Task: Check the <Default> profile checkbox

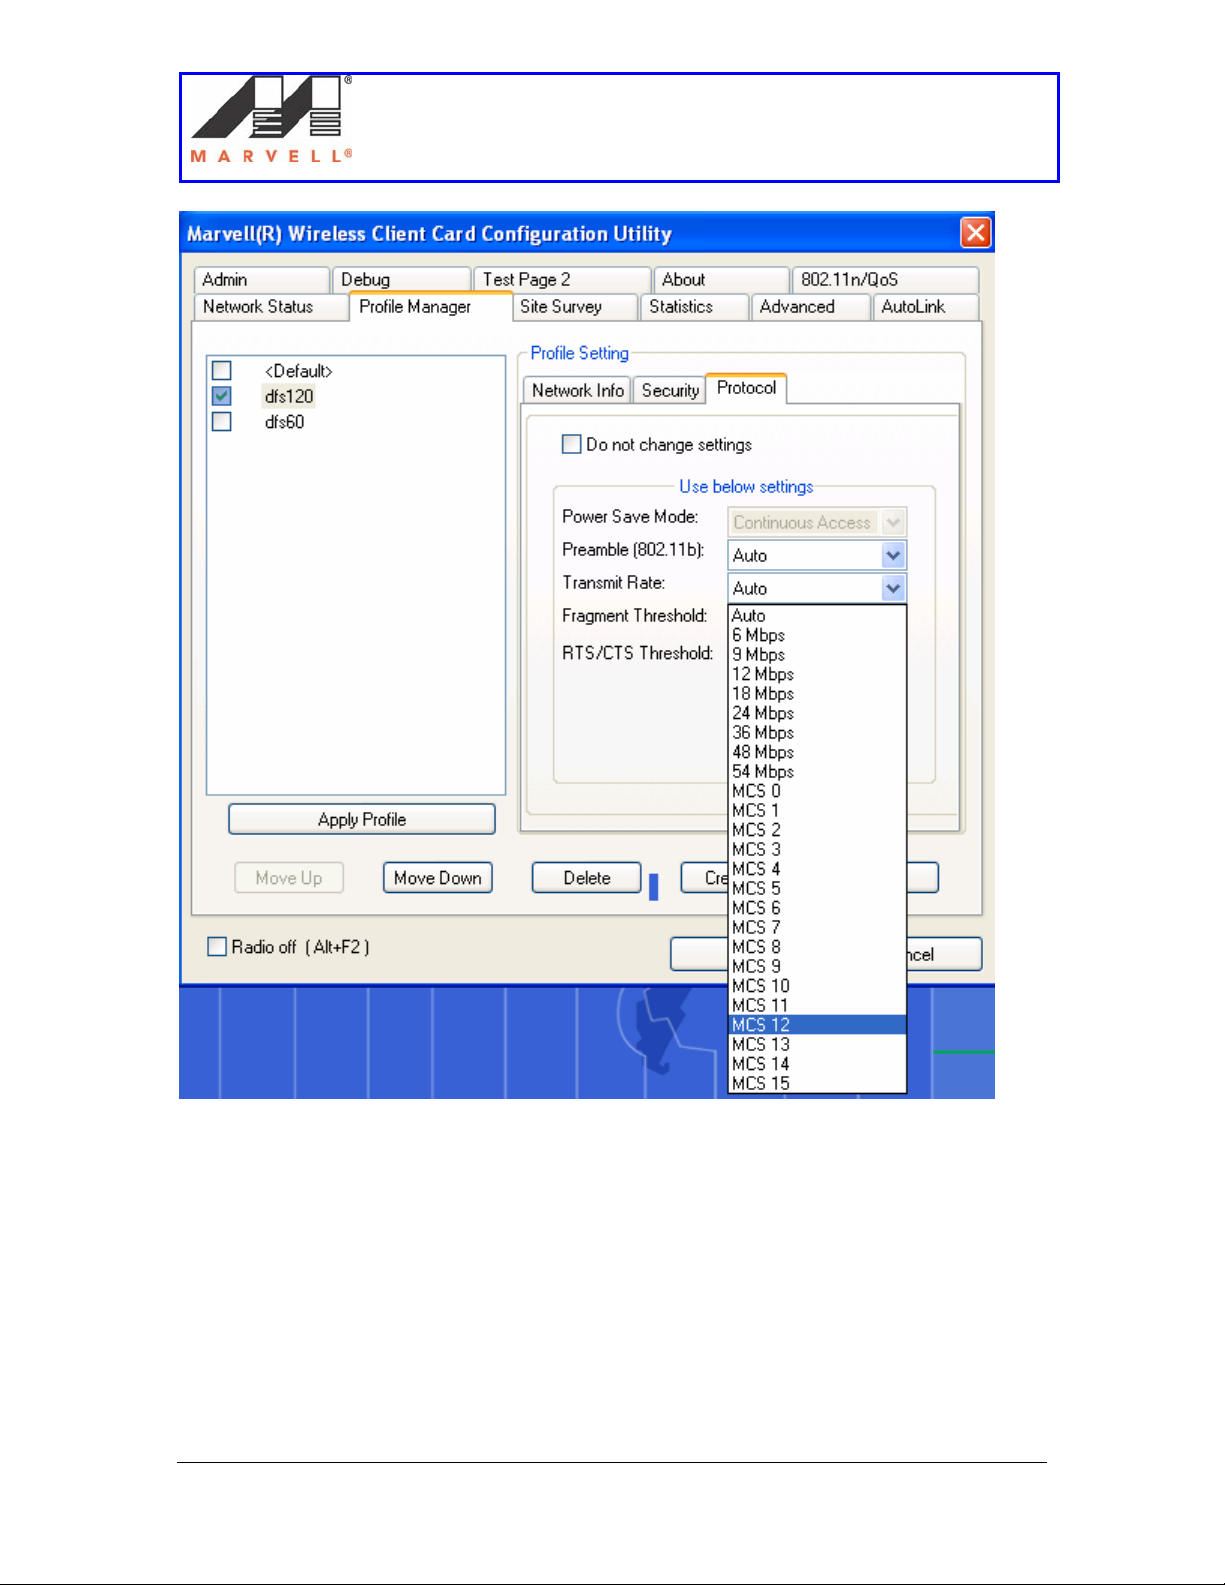Action: coord(222,371)
